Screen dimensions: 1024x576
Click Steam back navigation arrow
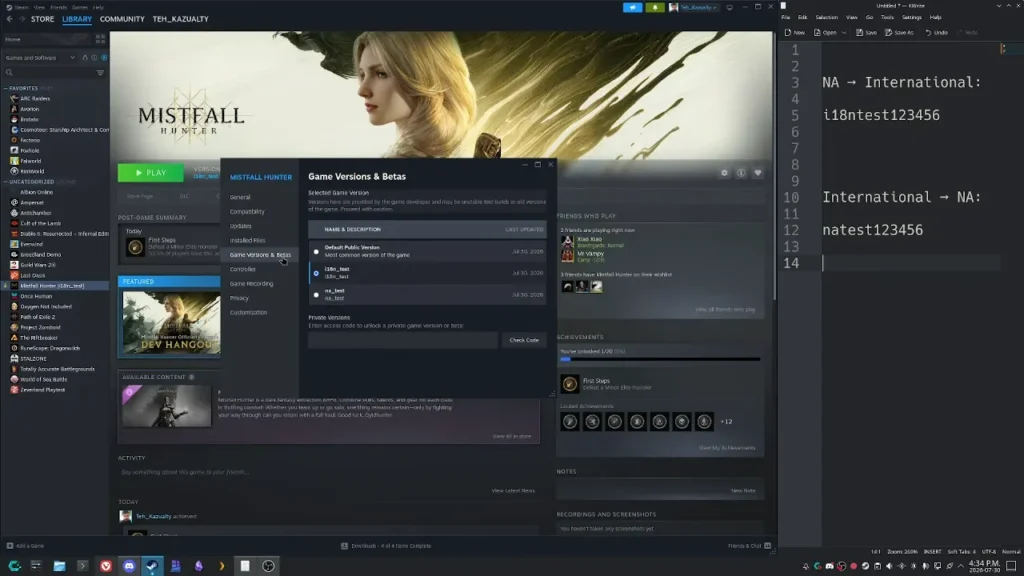pos(9,19)
